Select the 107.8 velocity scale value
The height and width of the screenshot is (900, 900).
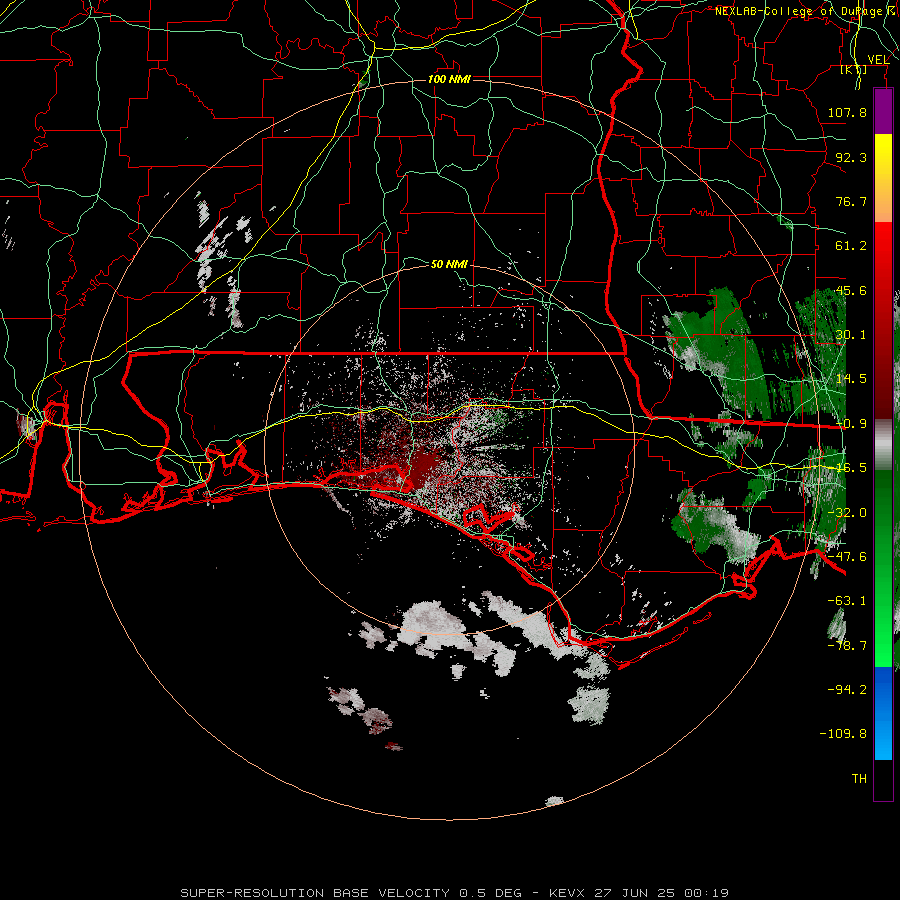[x=847, y=112]
